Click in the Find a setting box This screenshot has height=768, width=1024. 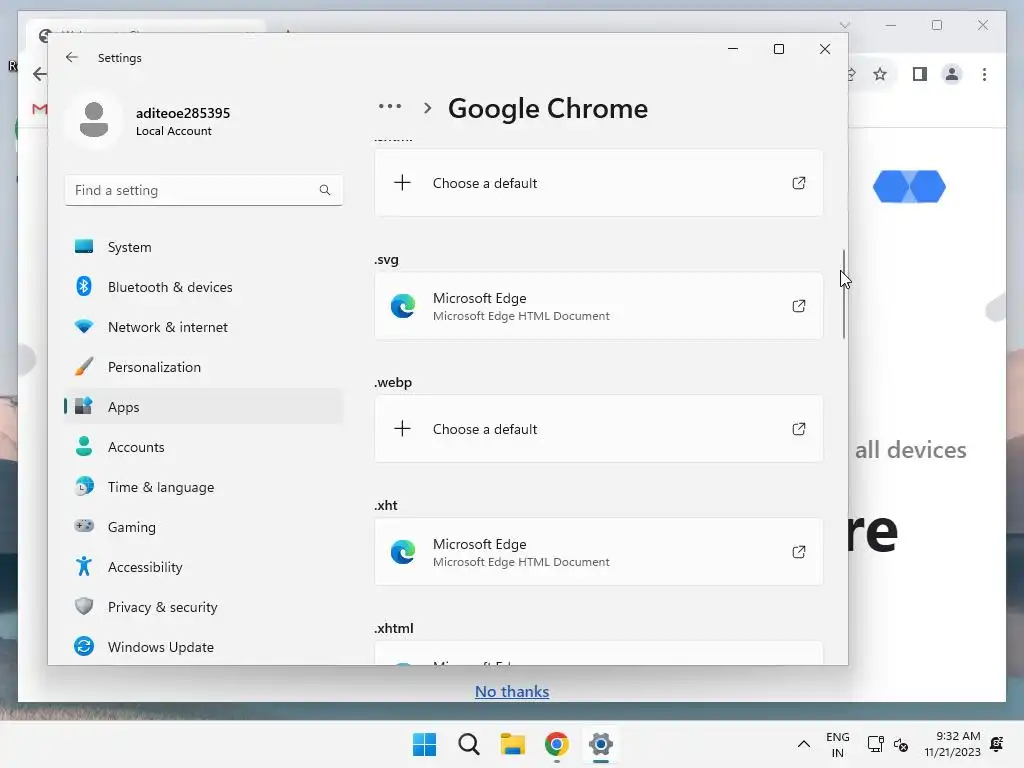204,190
